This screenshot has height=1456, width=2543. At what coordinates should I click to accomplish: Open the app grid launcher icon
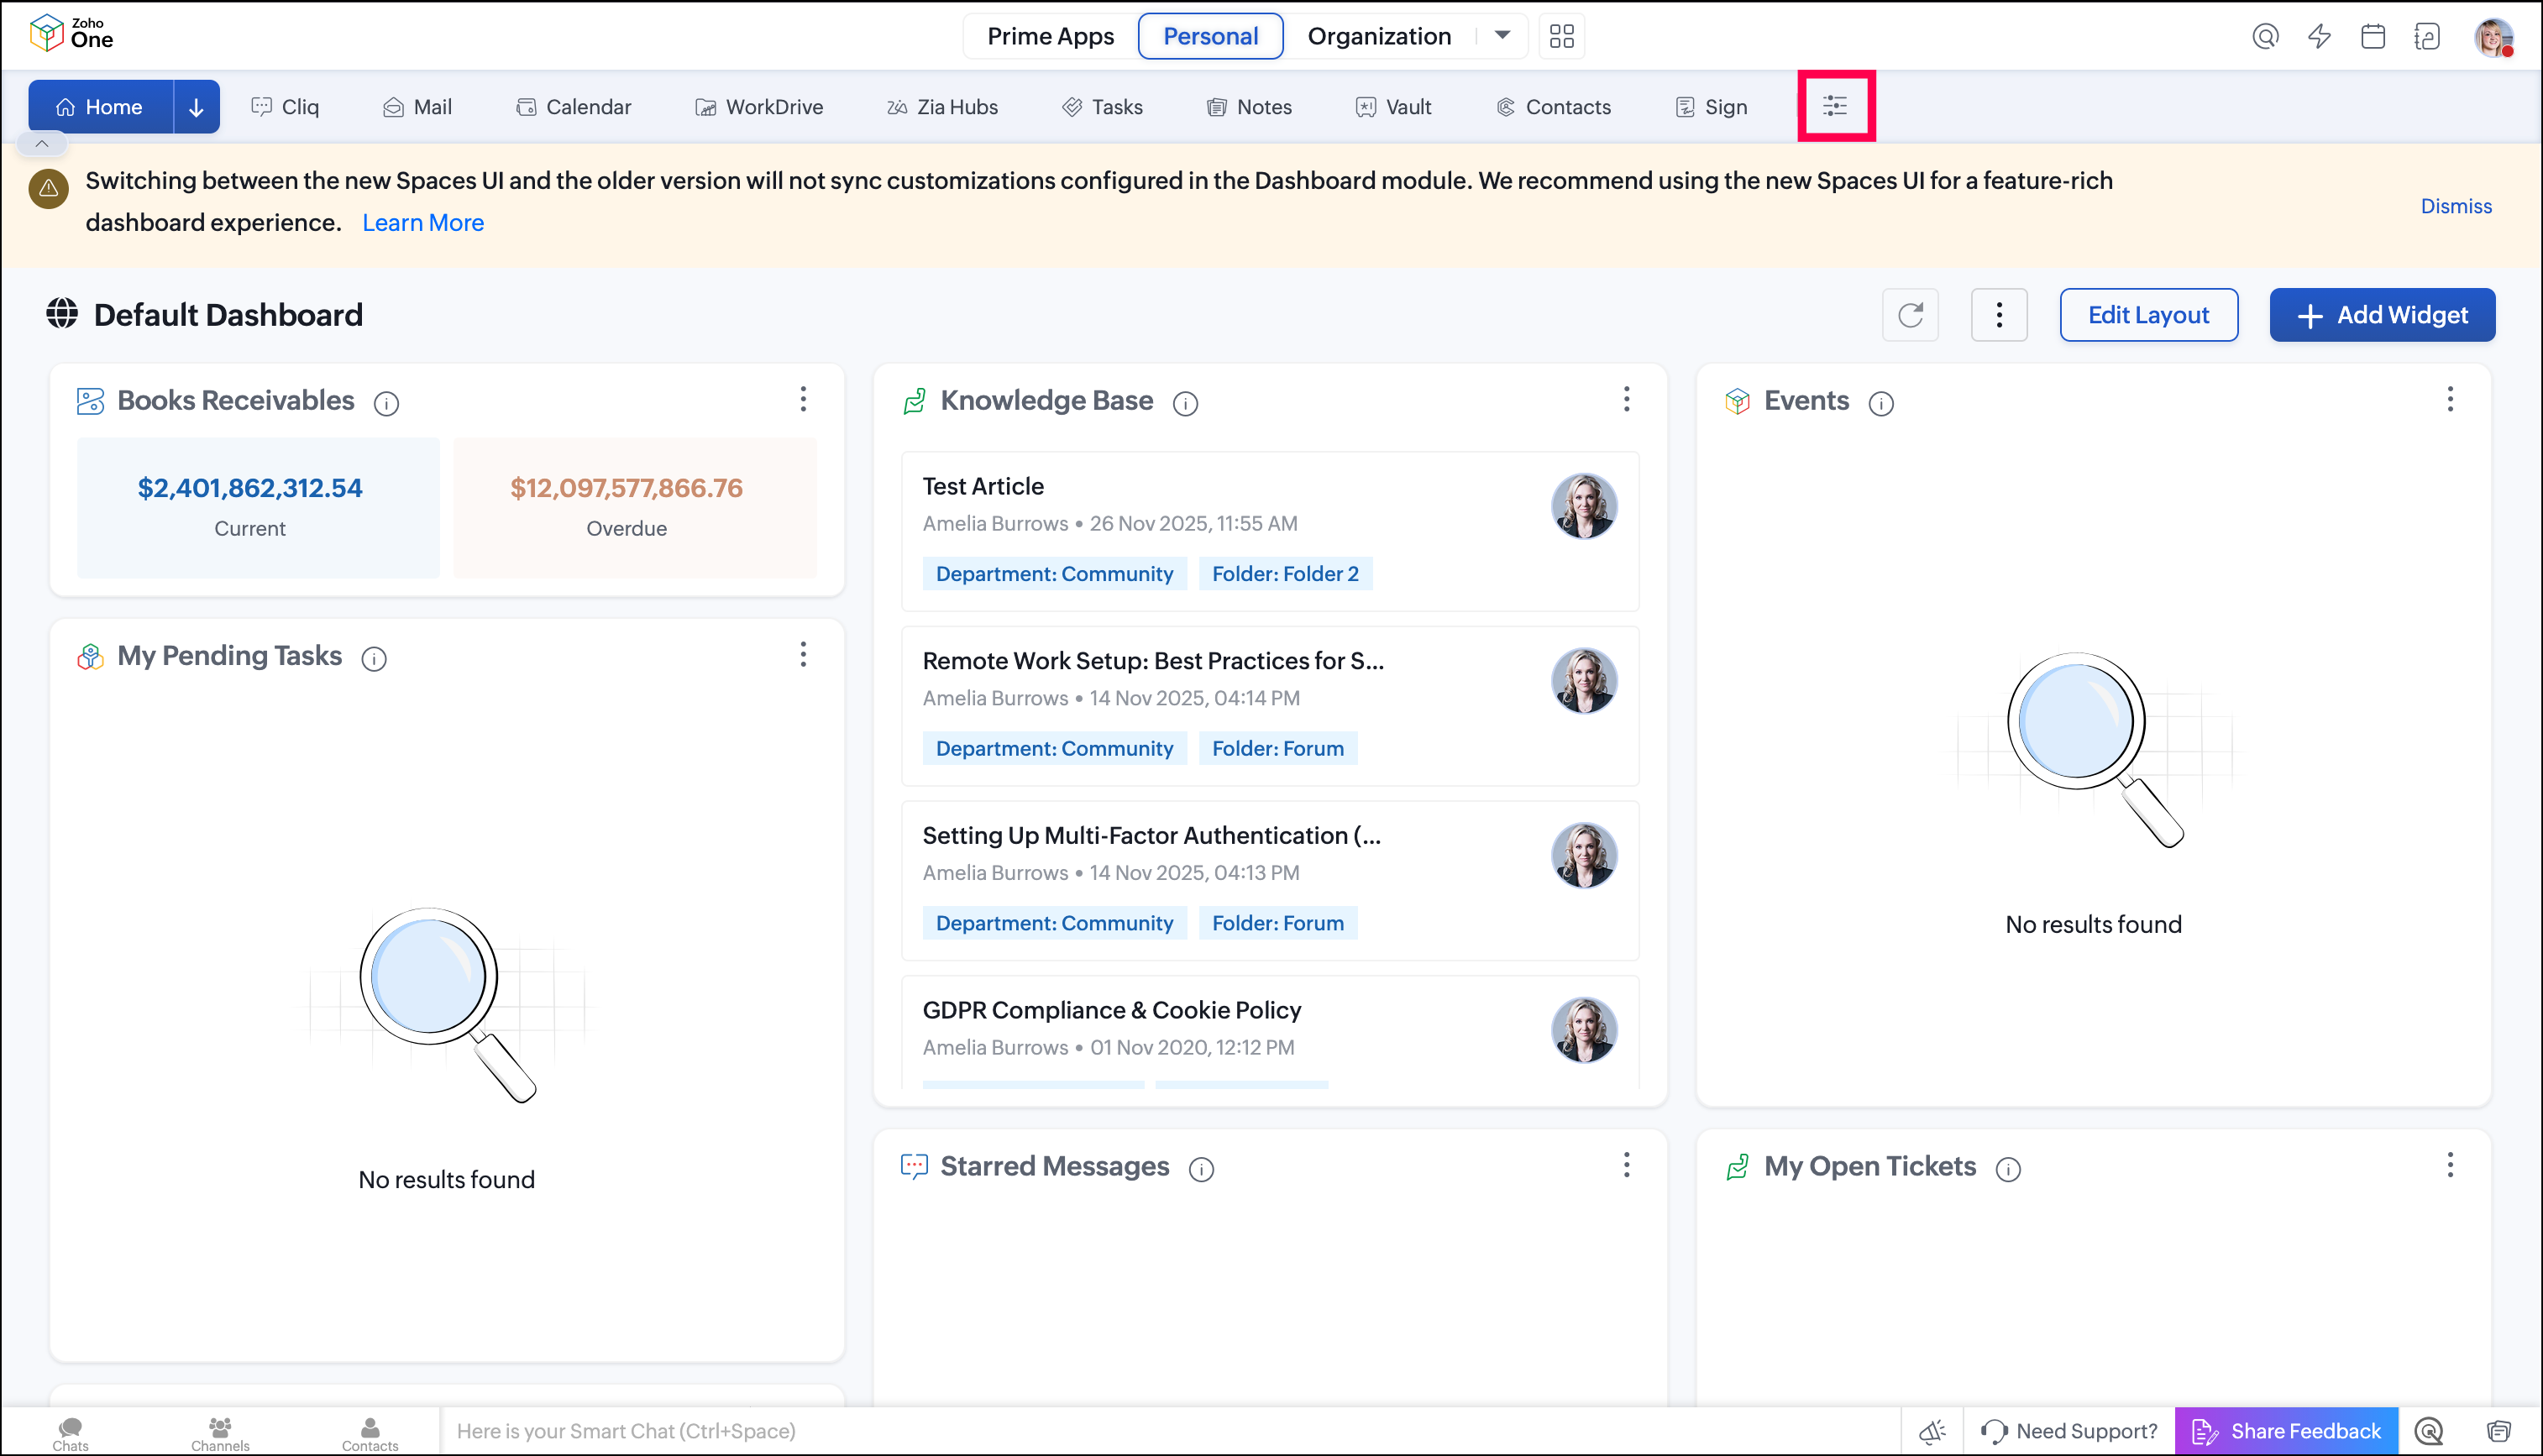click(1561, 36)
